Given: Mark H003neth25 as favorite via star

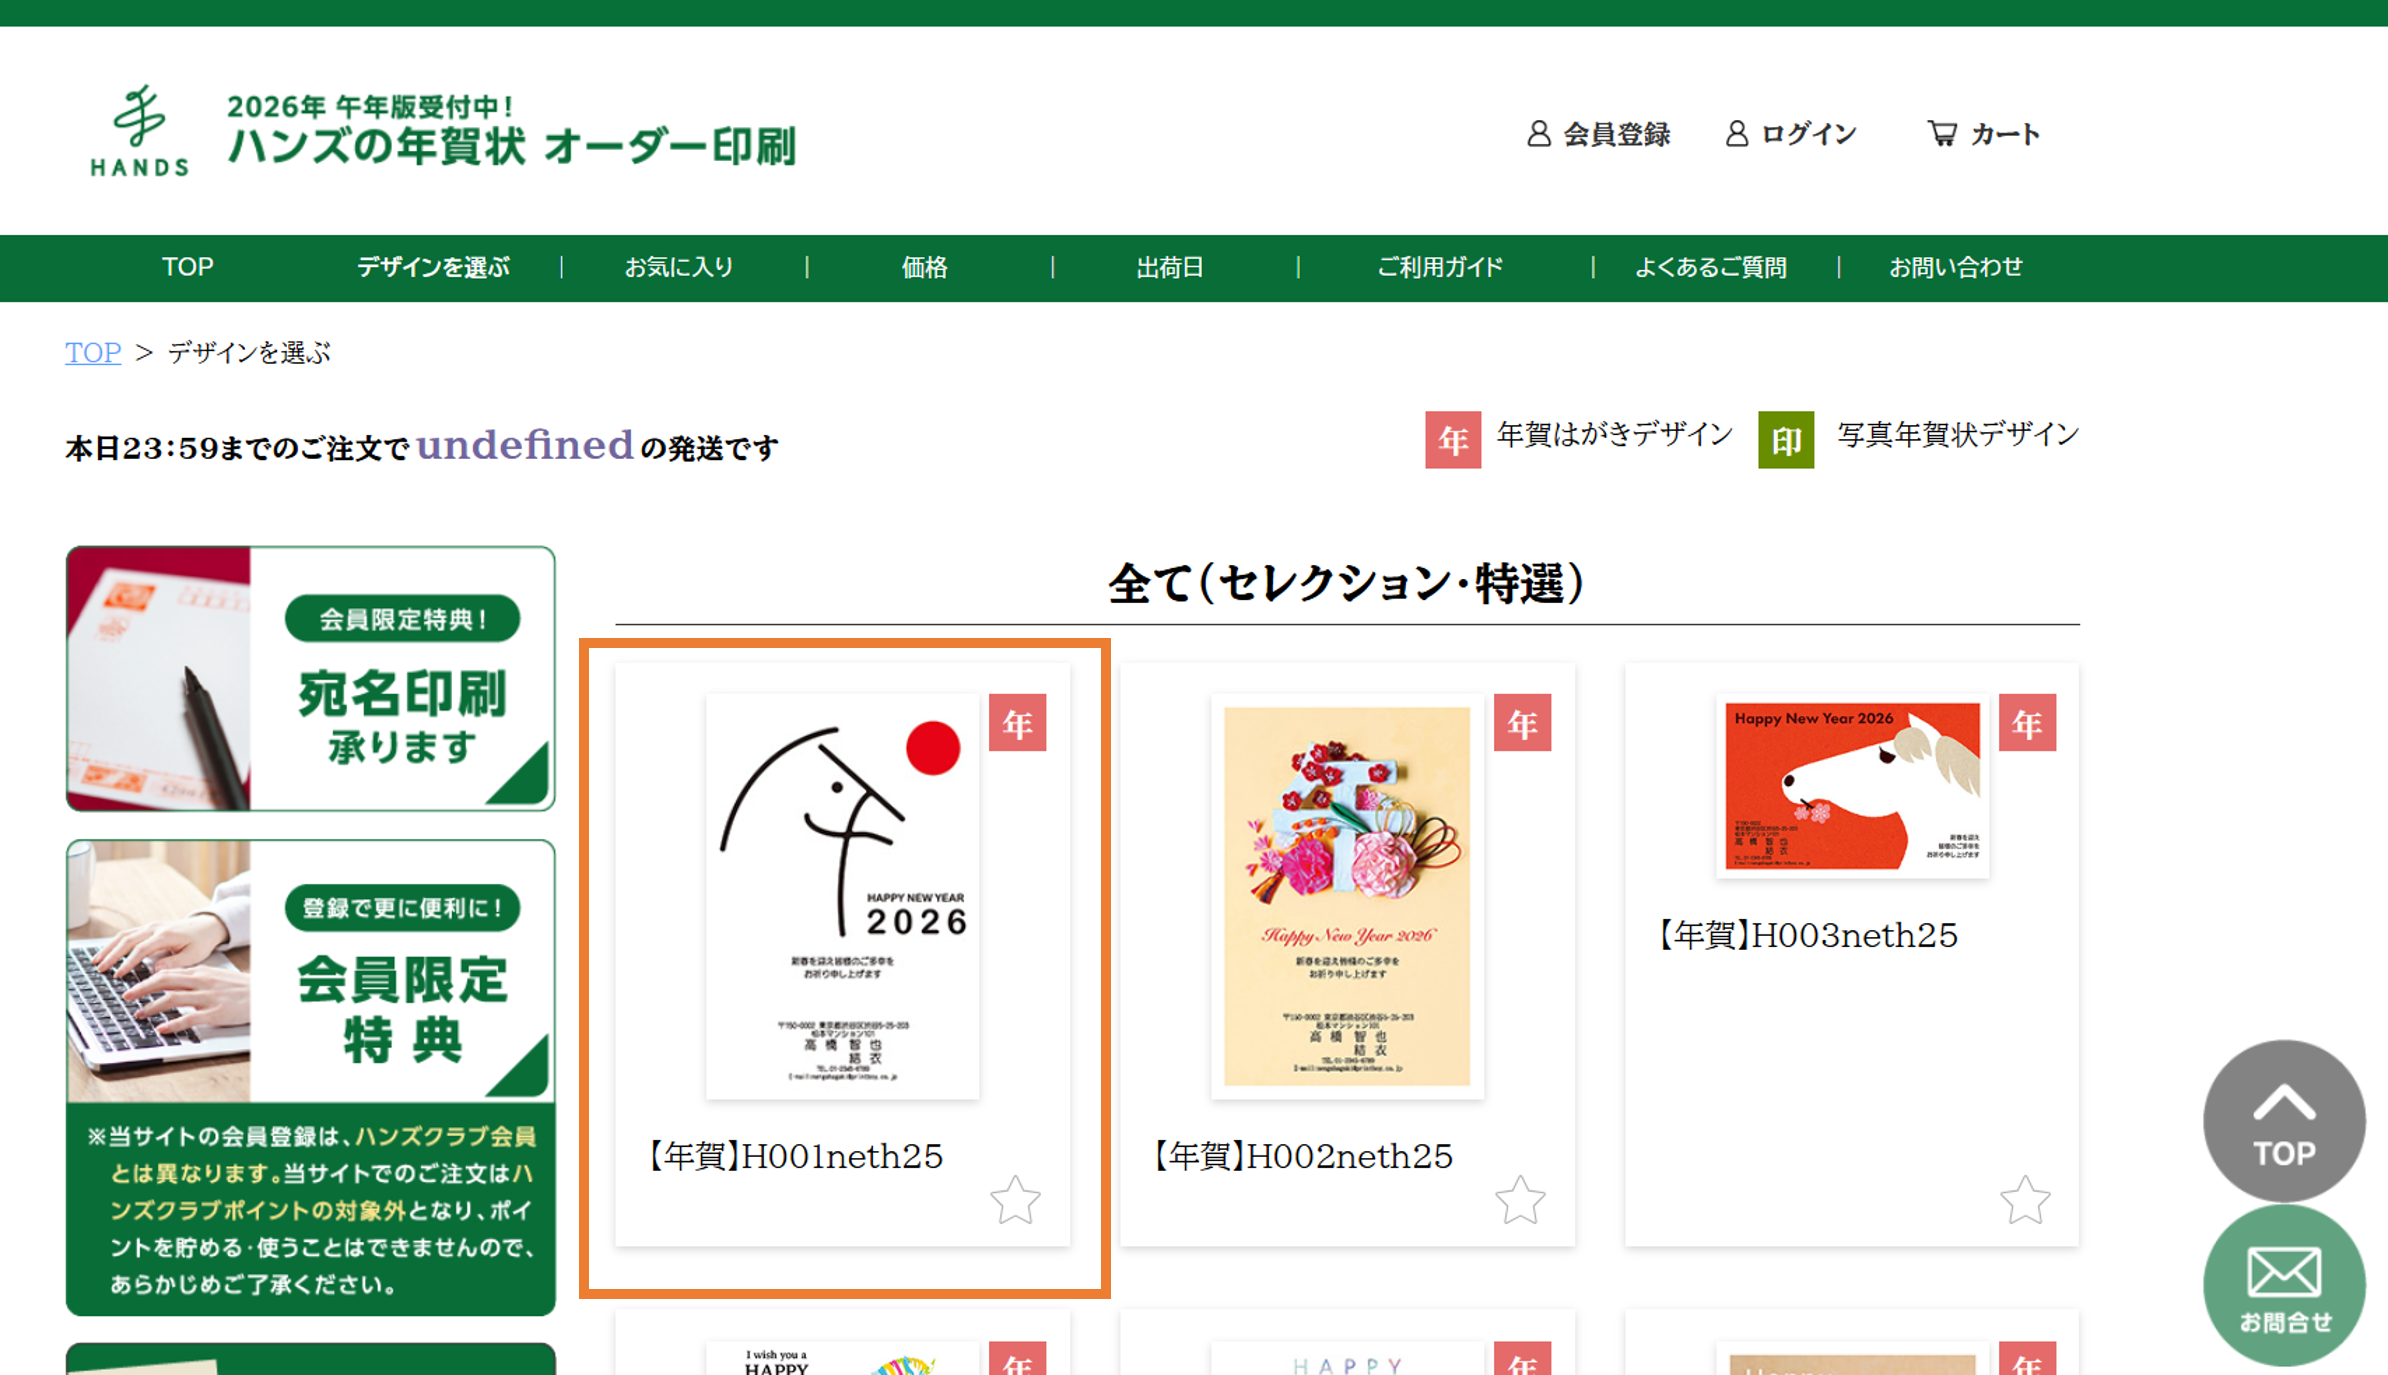Looking at the screenshot, I should 2025,1199.
